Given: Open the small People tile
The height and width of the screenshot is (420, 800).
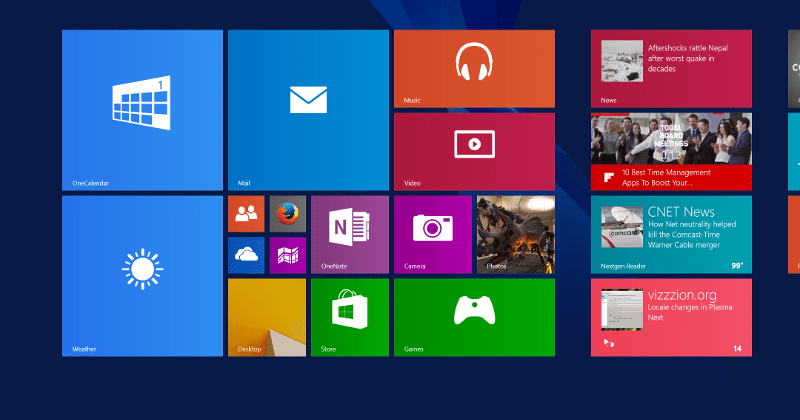Looking at the screenshot, I should tap(246, 213).
